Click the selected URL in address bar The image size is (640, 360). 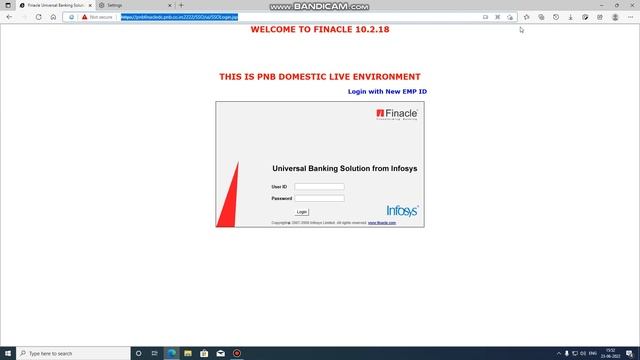tap(179, 17)
